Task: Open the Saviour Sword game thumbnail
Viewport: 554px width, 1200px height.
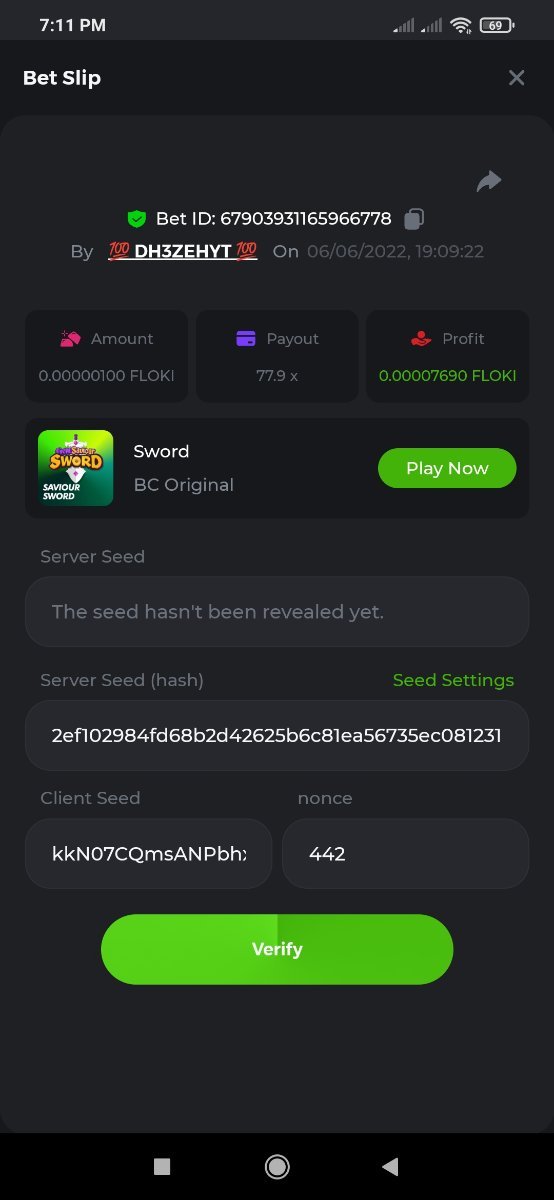Action: [x=75, y=468]
